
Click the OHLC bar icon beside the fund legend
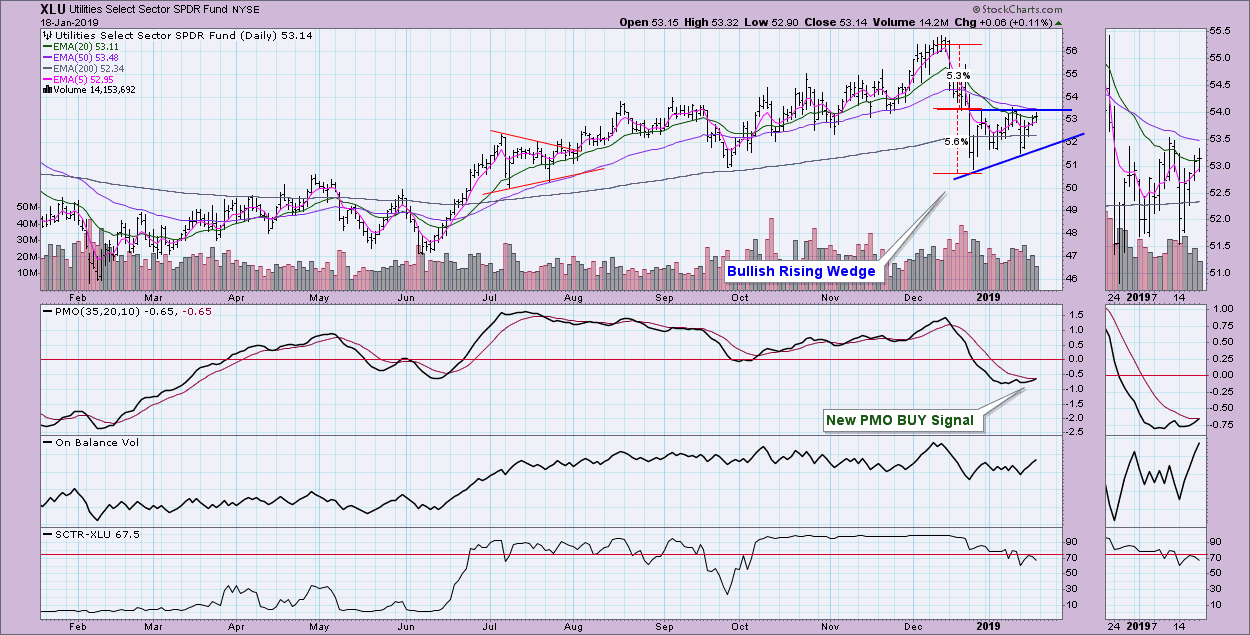47,34
